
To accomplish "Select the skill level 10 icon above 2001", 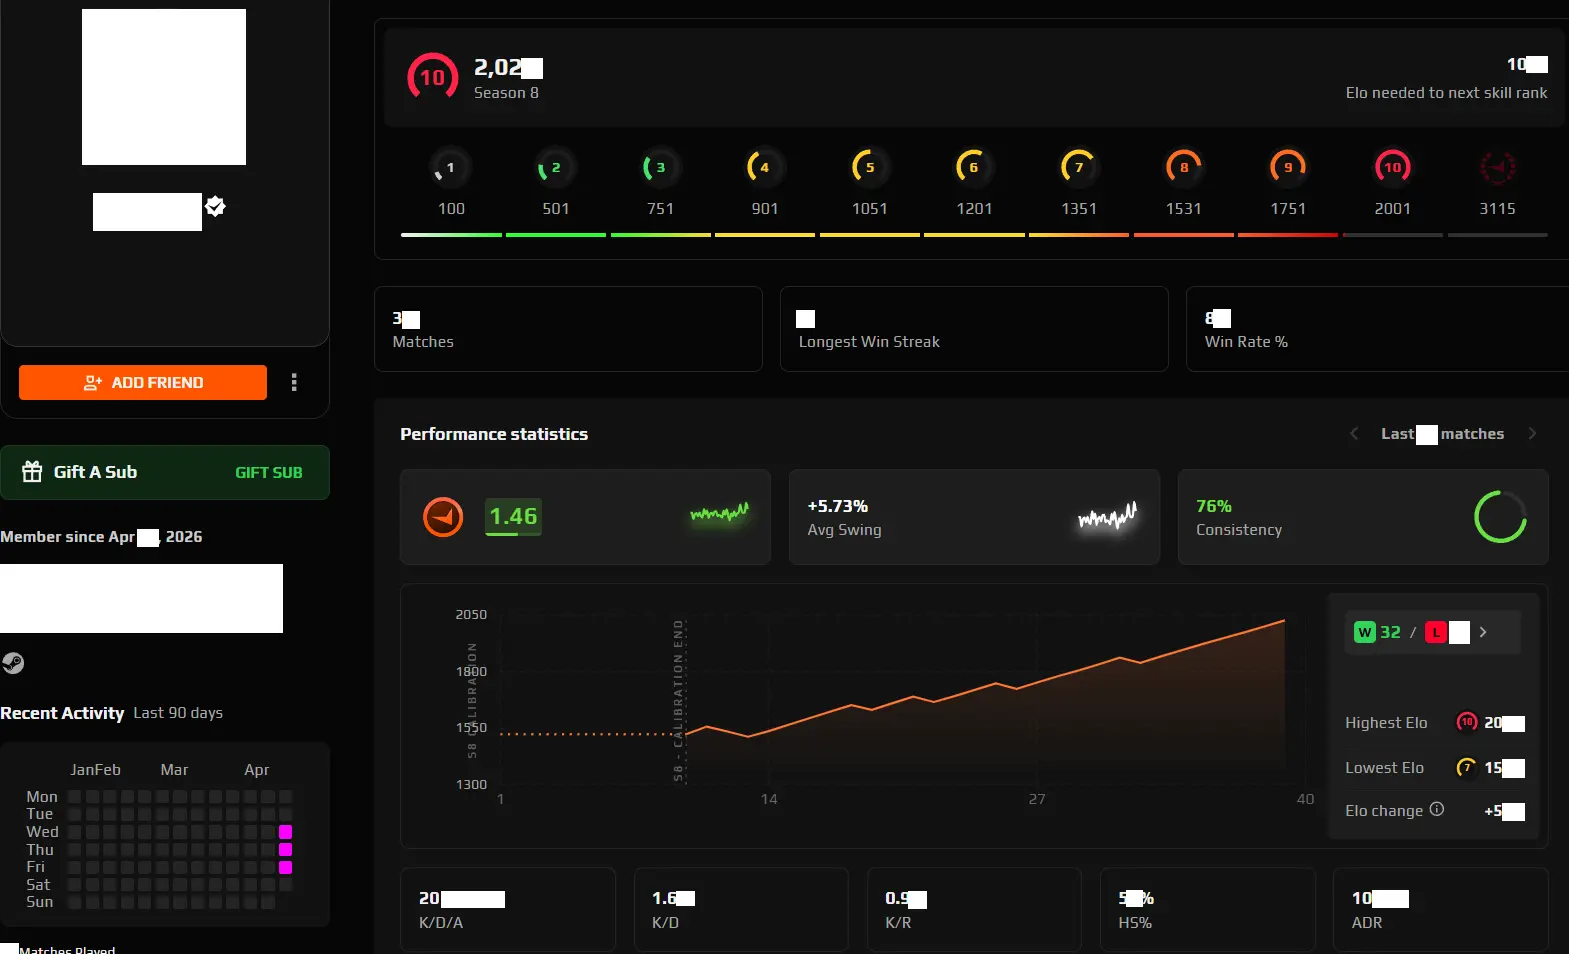I will coord(1392,167).
